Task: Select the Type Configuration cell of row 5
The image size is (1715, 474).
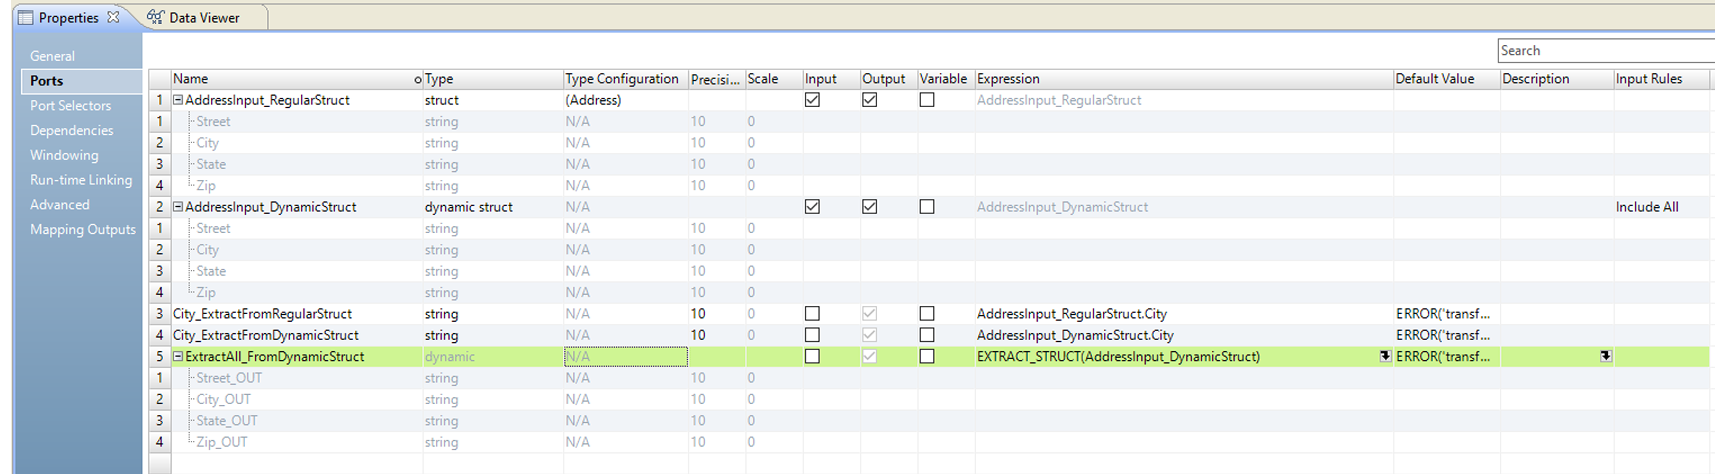Action: [625, 357]
